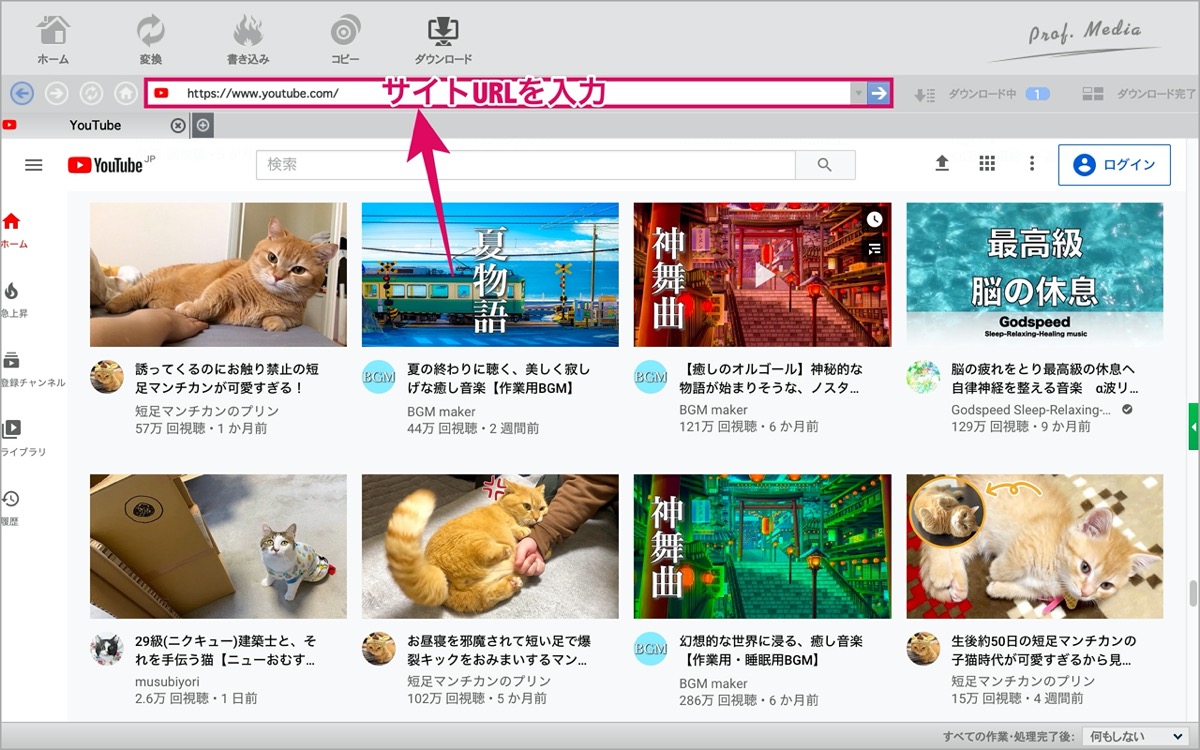Image resolution: width=1200 pixels, height=750 pixels.
Task: Open the ダウンロード完了 completed list
Action: coord(1139,94)
